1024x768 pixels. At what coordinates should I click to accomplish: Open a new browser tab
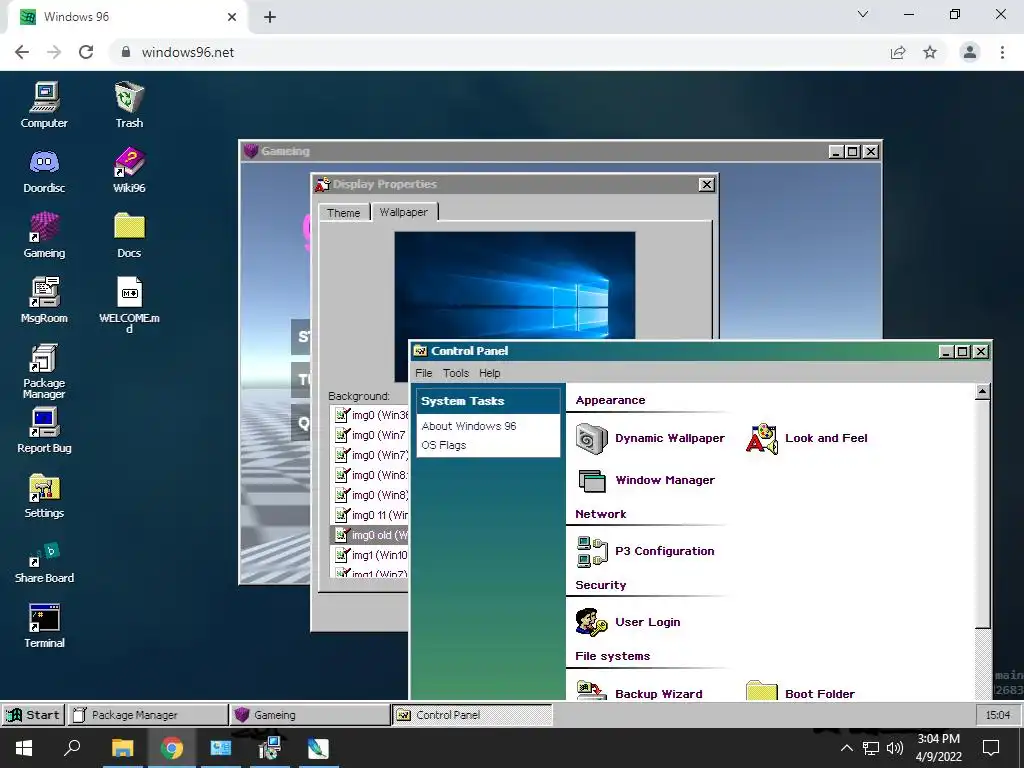pyautogui.click(x=270, y=17)
